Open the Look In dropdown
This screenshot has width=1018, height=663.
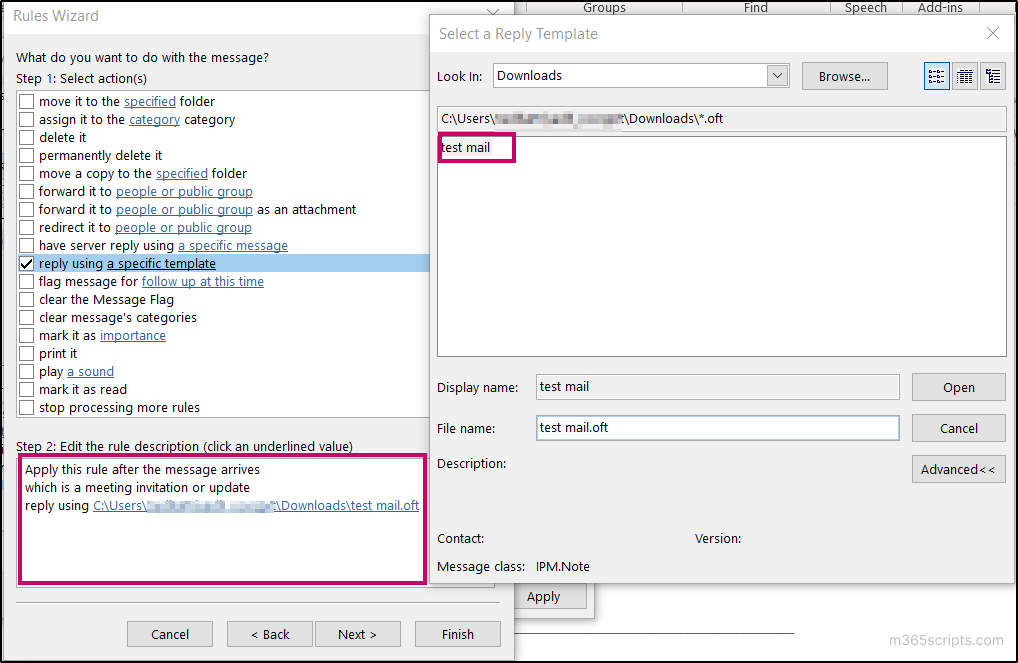[777, 75]
